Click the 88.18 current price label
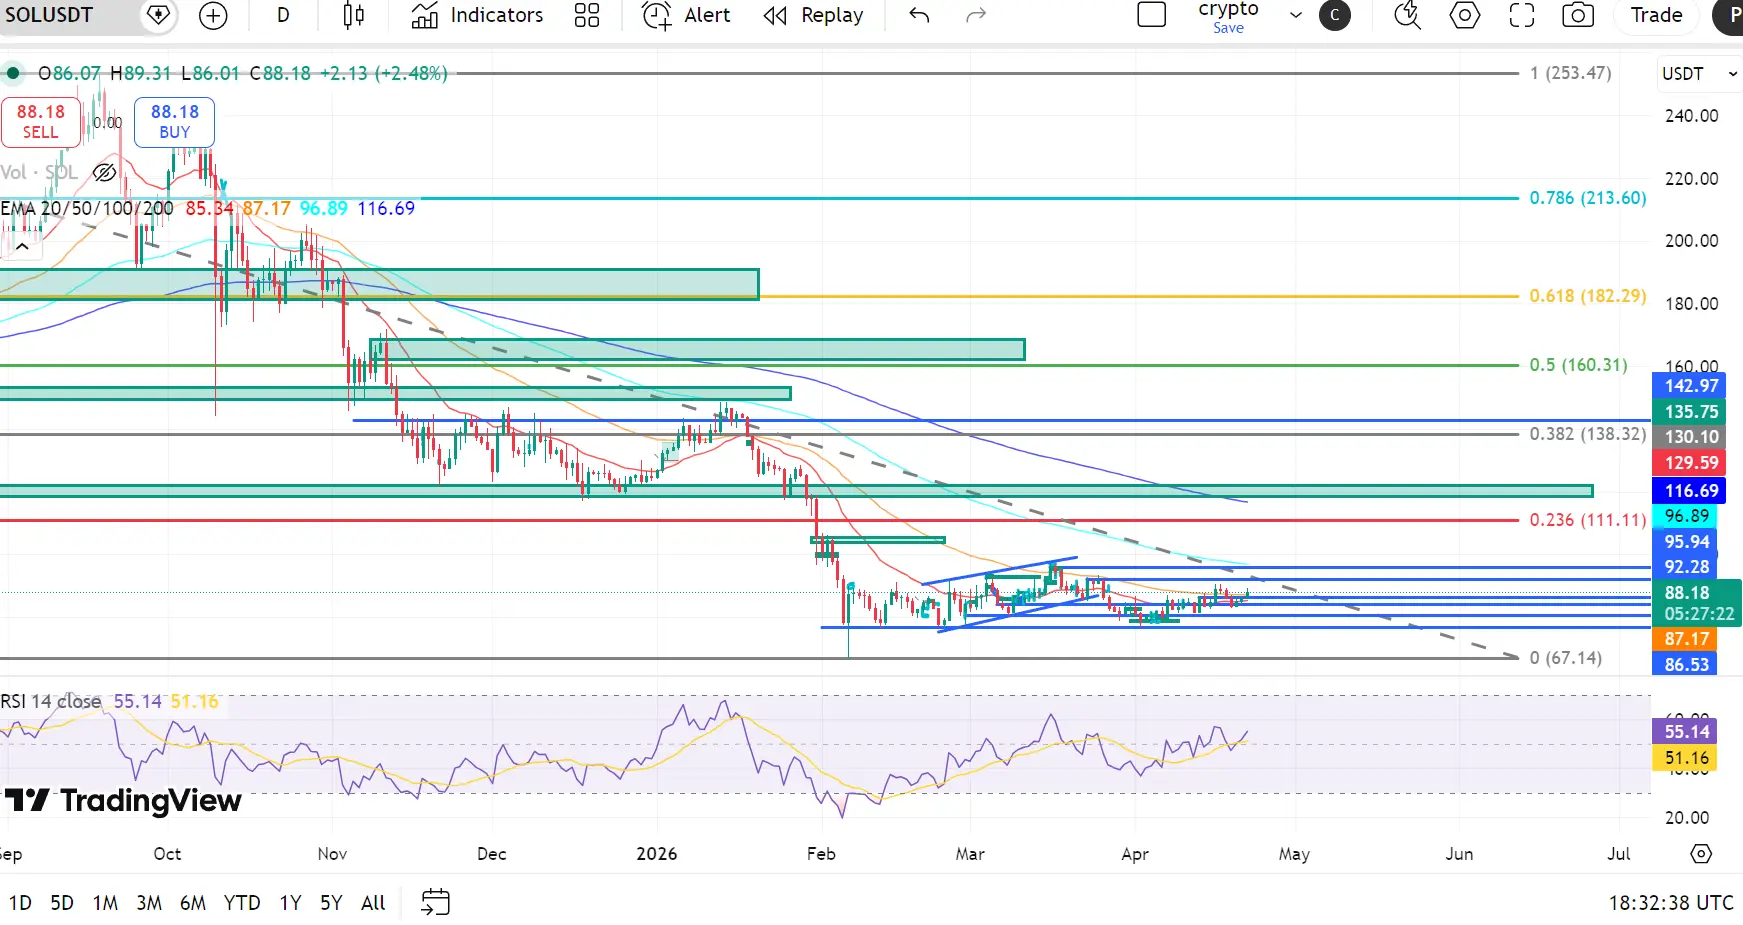Screen dimensions: 1743x925 (x=1697, y=603)
